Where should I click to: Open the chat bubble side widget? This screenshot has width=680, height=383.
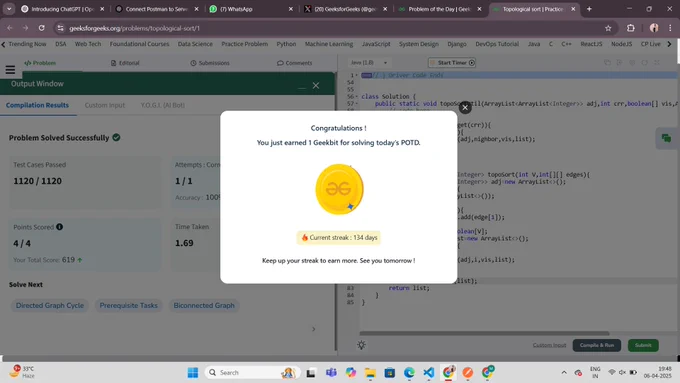667,138
